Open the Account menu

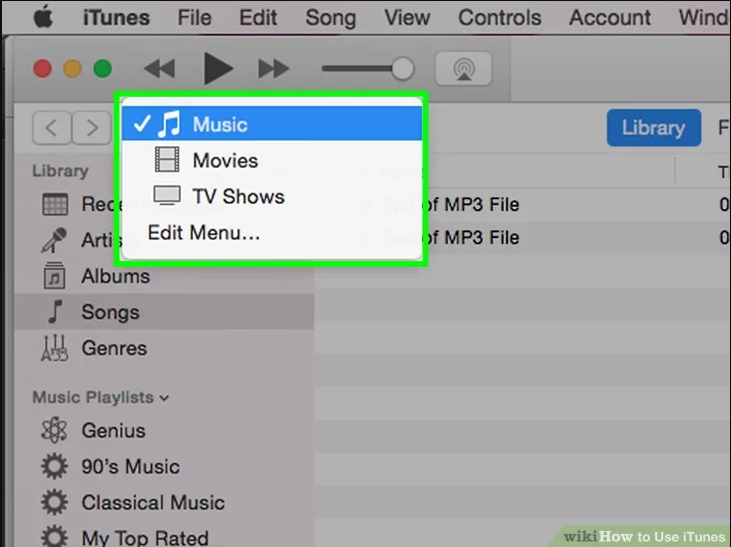[x=609, y=18]
